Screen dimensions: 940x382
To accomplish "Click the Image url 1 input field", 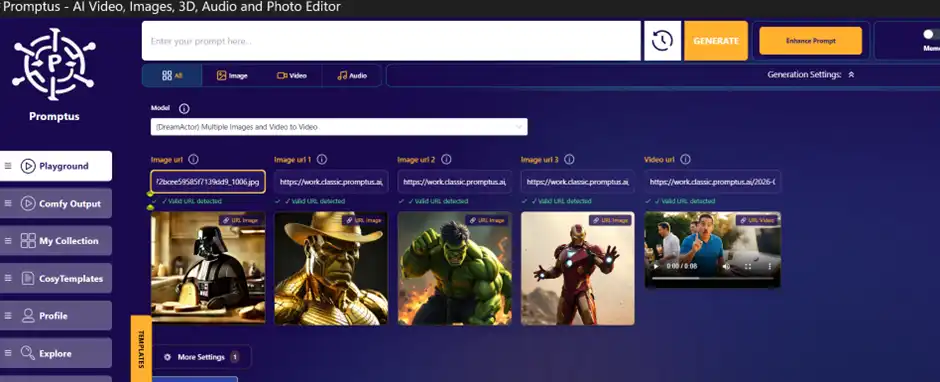I will [332, 181].
